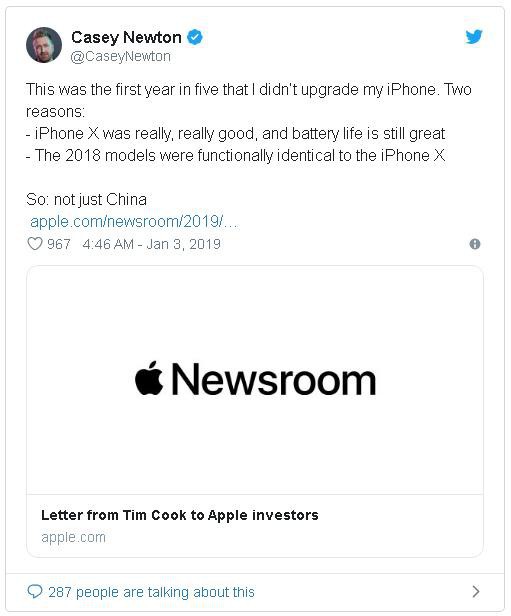Follow the apple.com/newsroom/2019 link

[x=134, y=222]
